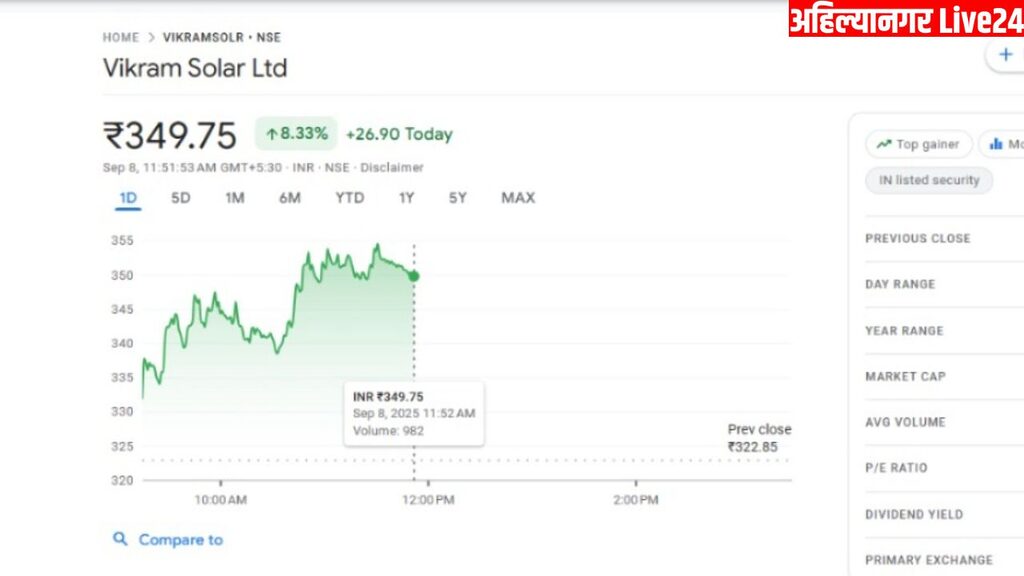Show the 5Y chart range
Image resolution: width=1024 pixels, height=576 pixels.
457,198
